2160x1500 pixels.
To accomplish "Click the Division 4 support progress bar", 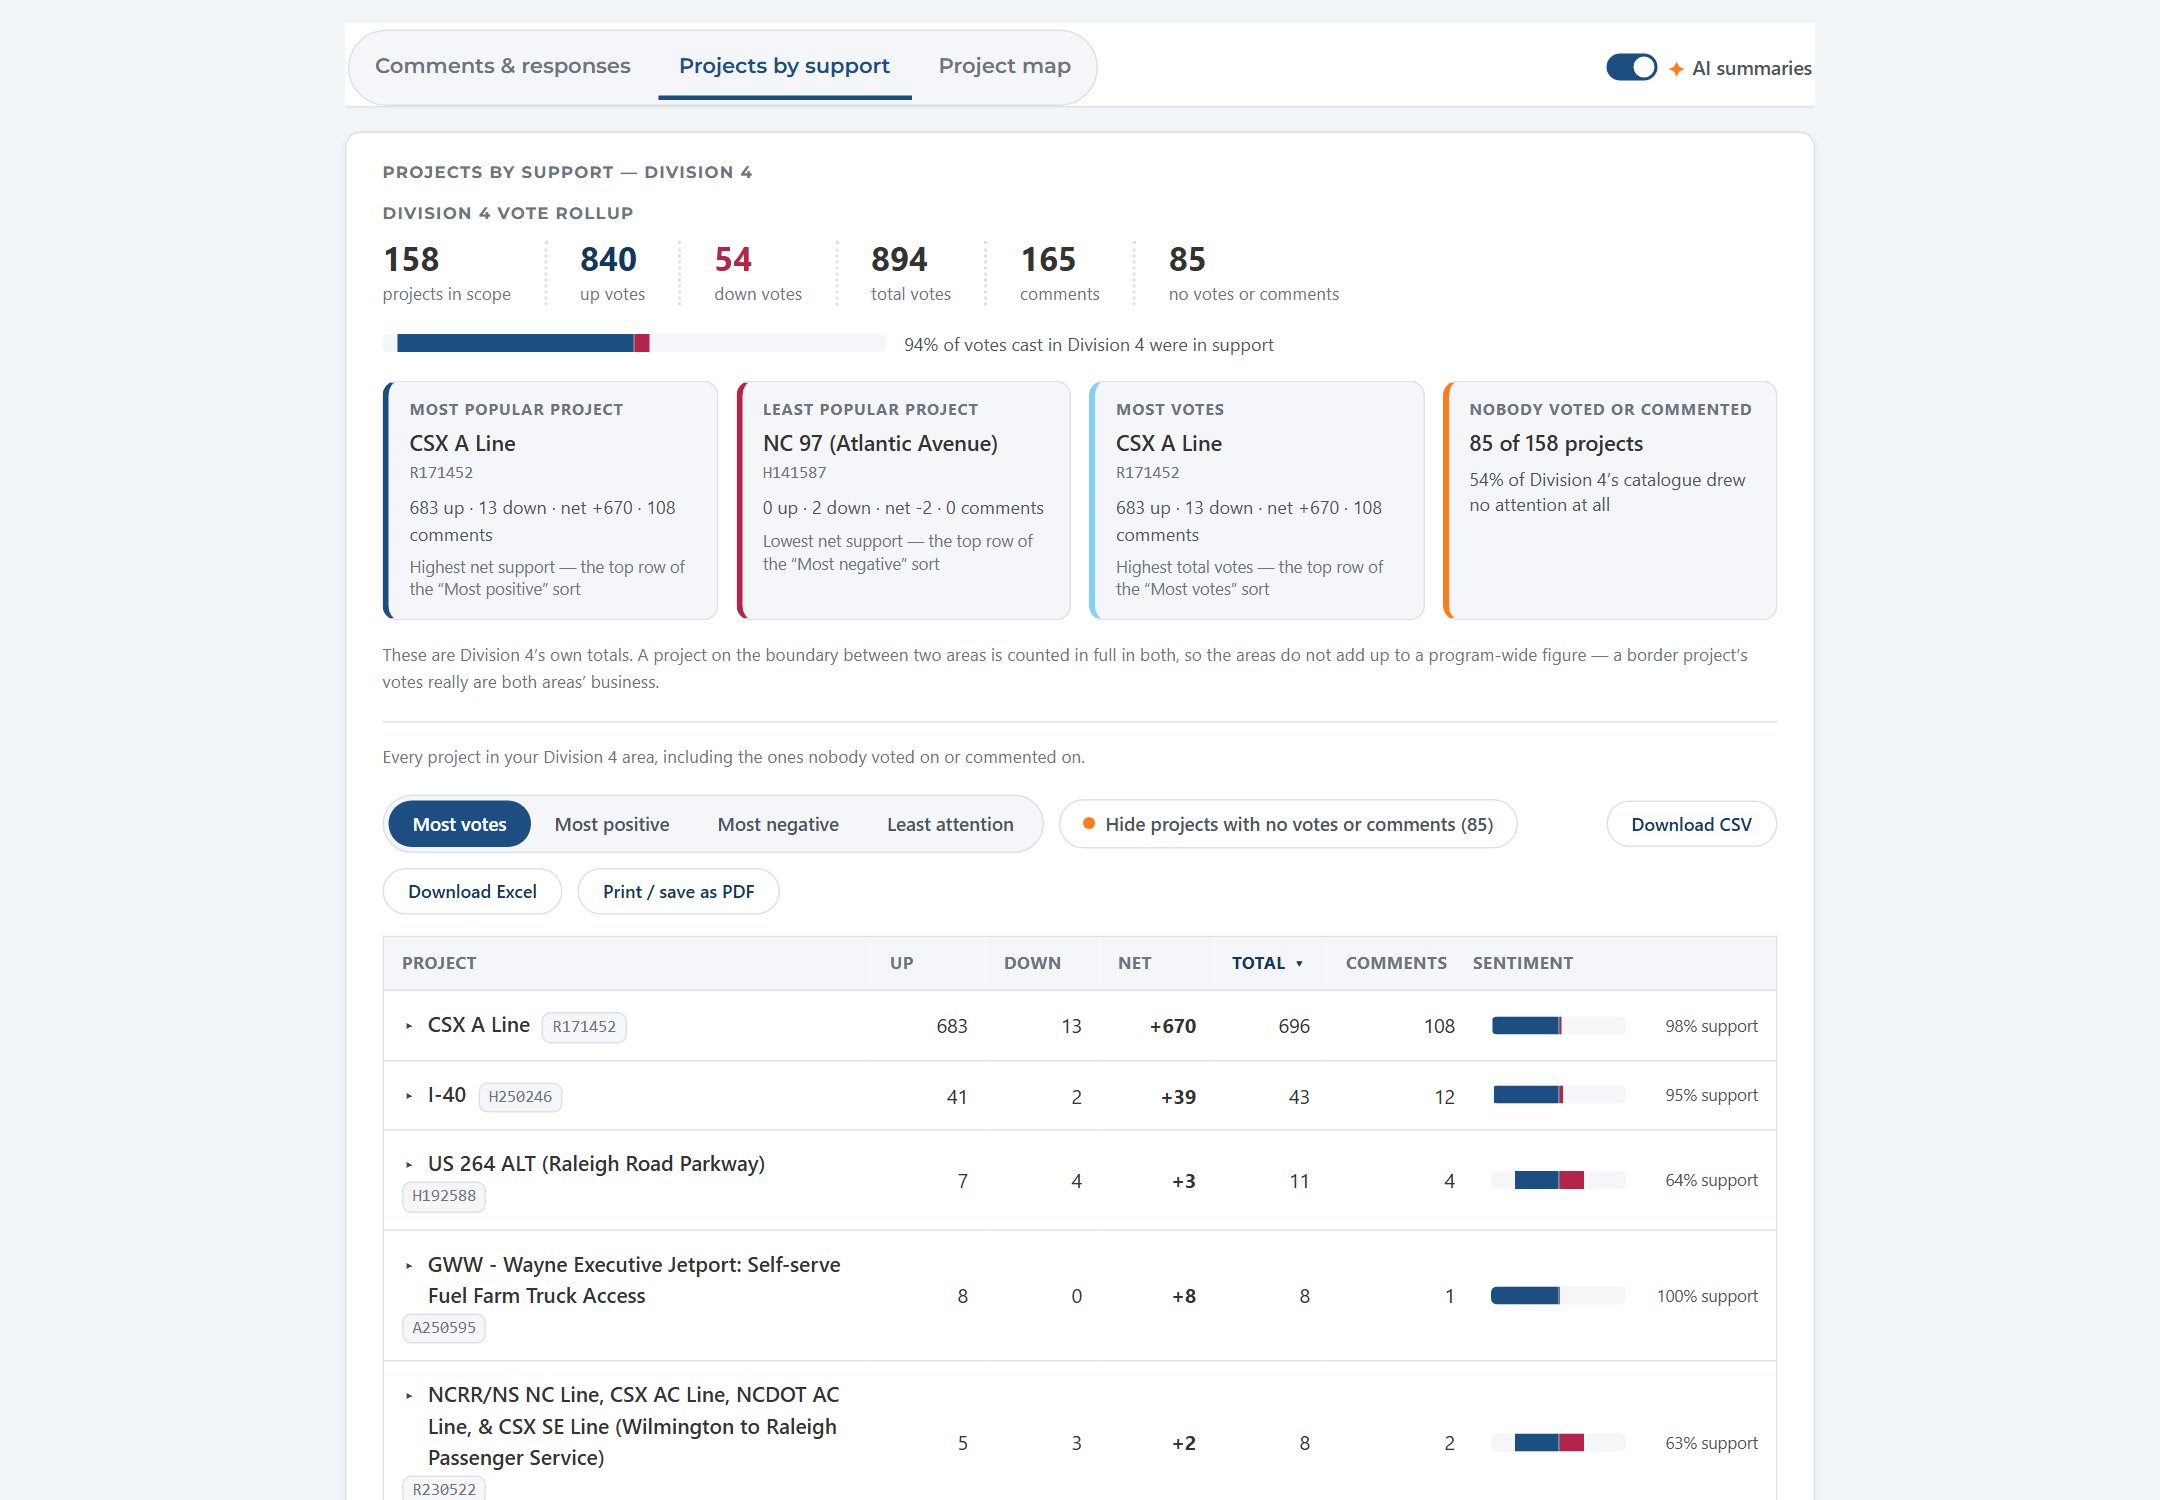I will tap(634, 344).
